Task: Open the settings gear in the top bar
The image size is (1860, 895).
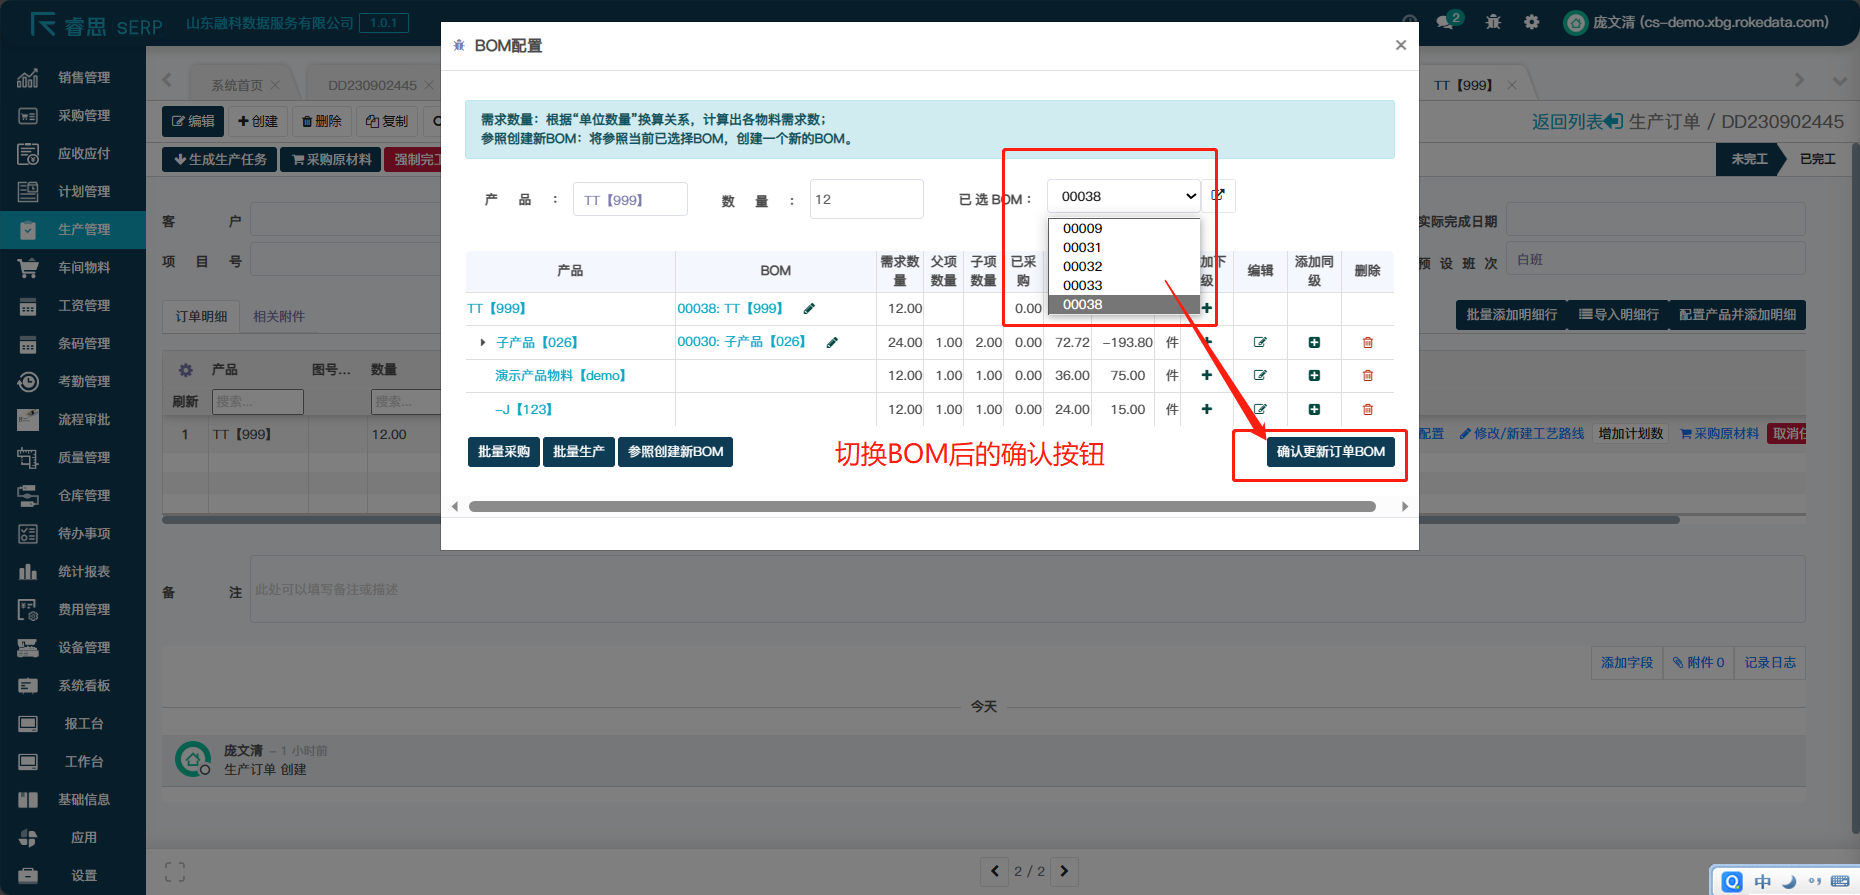Action: click(1531, 22)
